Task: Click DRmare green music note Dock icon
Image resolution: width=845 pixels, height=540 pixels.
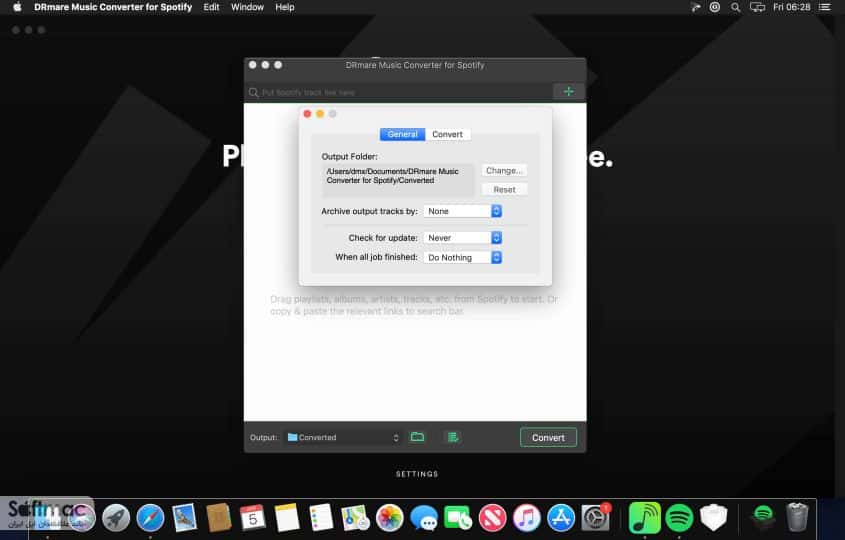Action: click(645, 518)
